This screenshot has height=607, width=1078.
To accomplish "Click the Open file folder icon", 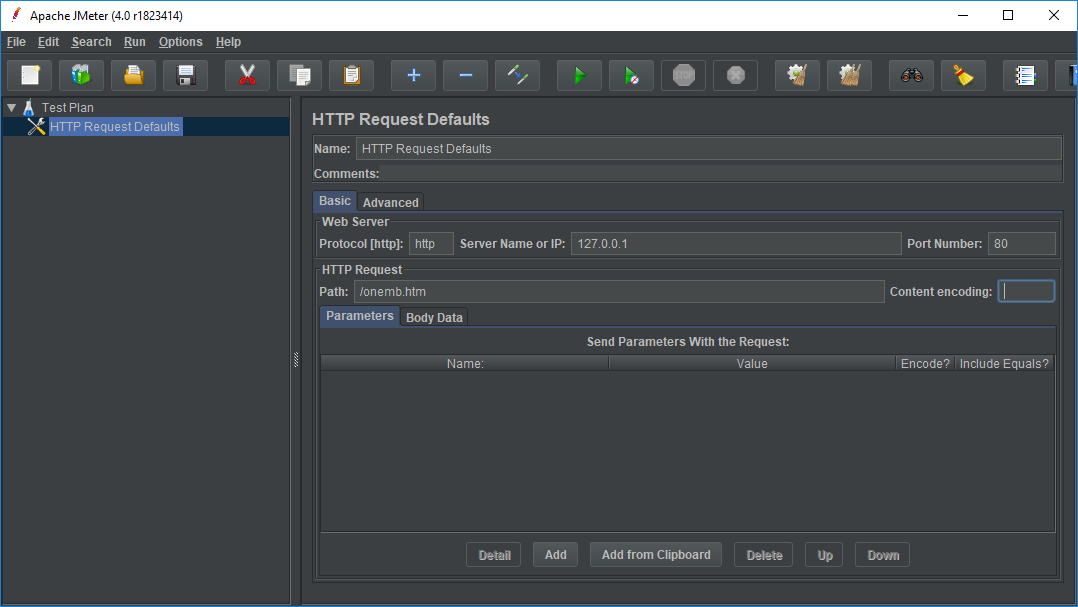I will click(134, 75).
